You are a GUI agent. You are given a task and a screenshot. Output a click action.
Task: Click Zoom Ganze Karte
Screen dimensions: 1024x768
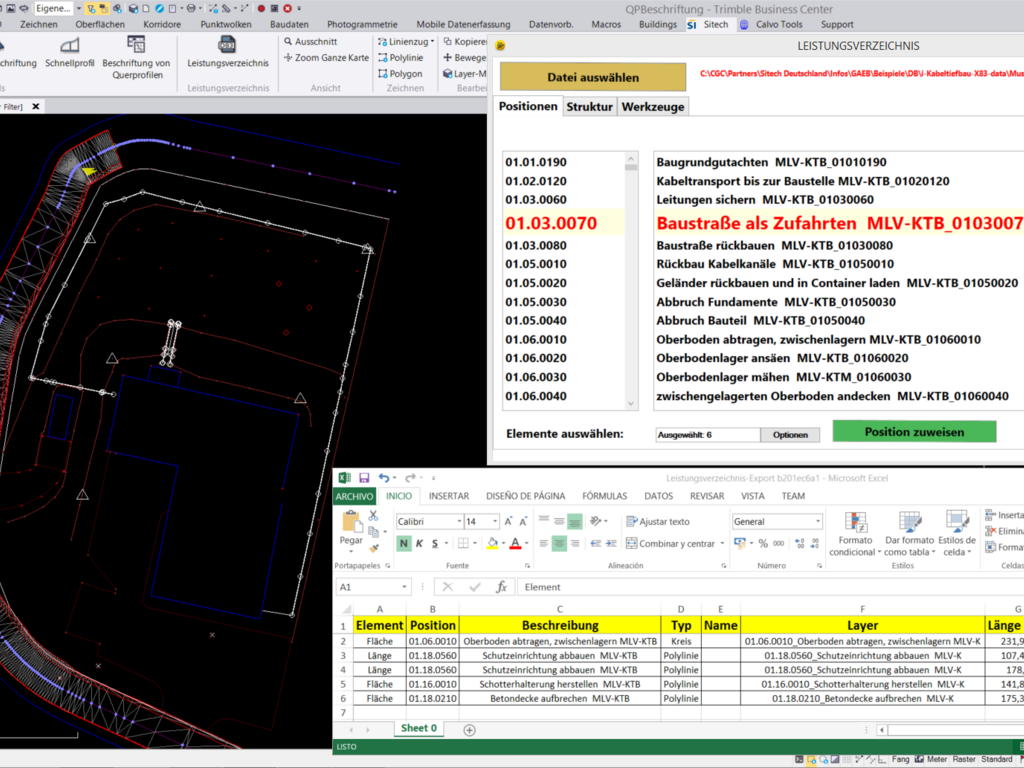[326, 57]
